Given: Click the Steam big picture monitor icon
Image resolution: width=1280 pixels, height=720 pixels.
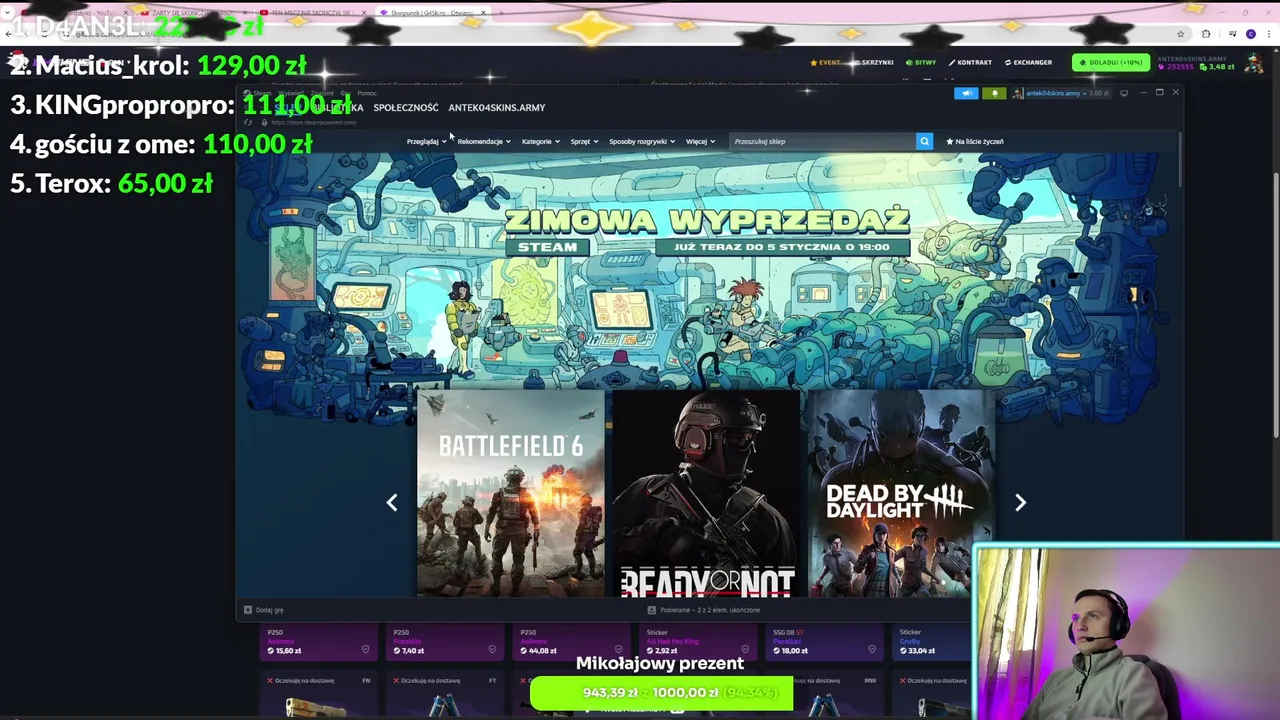Looking at the screenshot, I should click(1124, 93).
